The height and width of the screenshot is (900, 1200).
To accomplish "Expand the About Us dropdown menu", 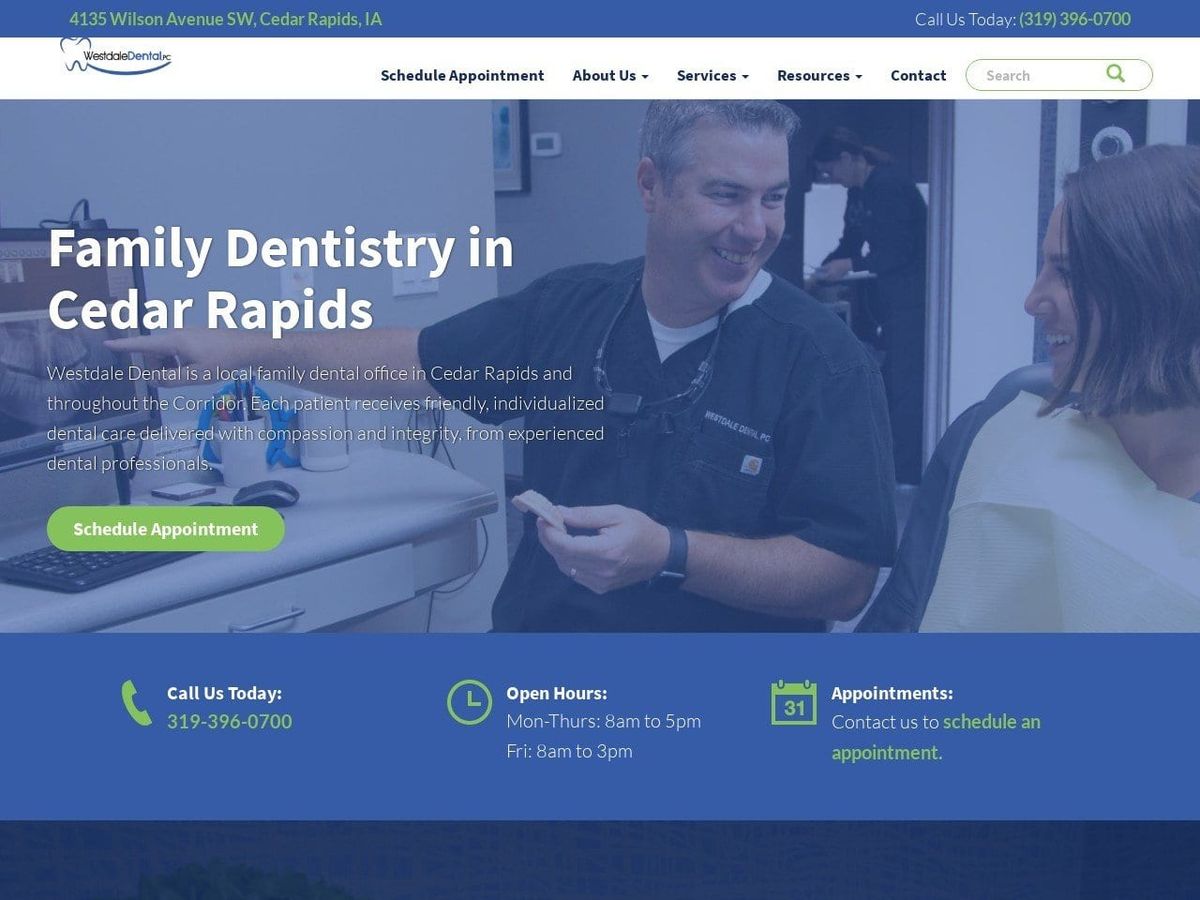I will [610, 75].
